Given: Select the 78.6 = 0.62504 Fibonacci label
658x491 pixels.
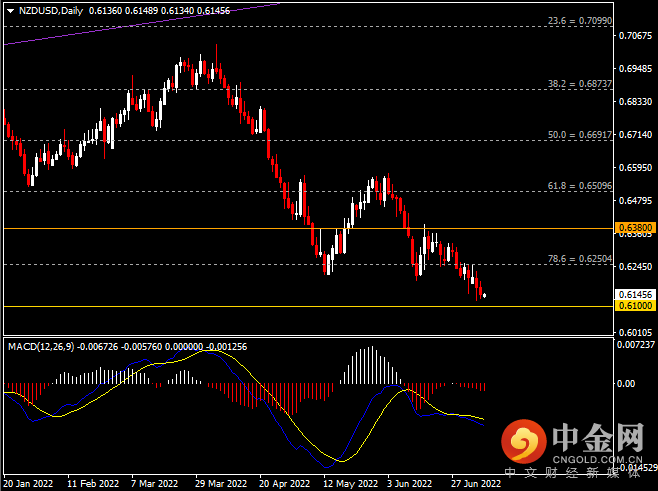Looking at the screenshot, I should tap(580, 259).
